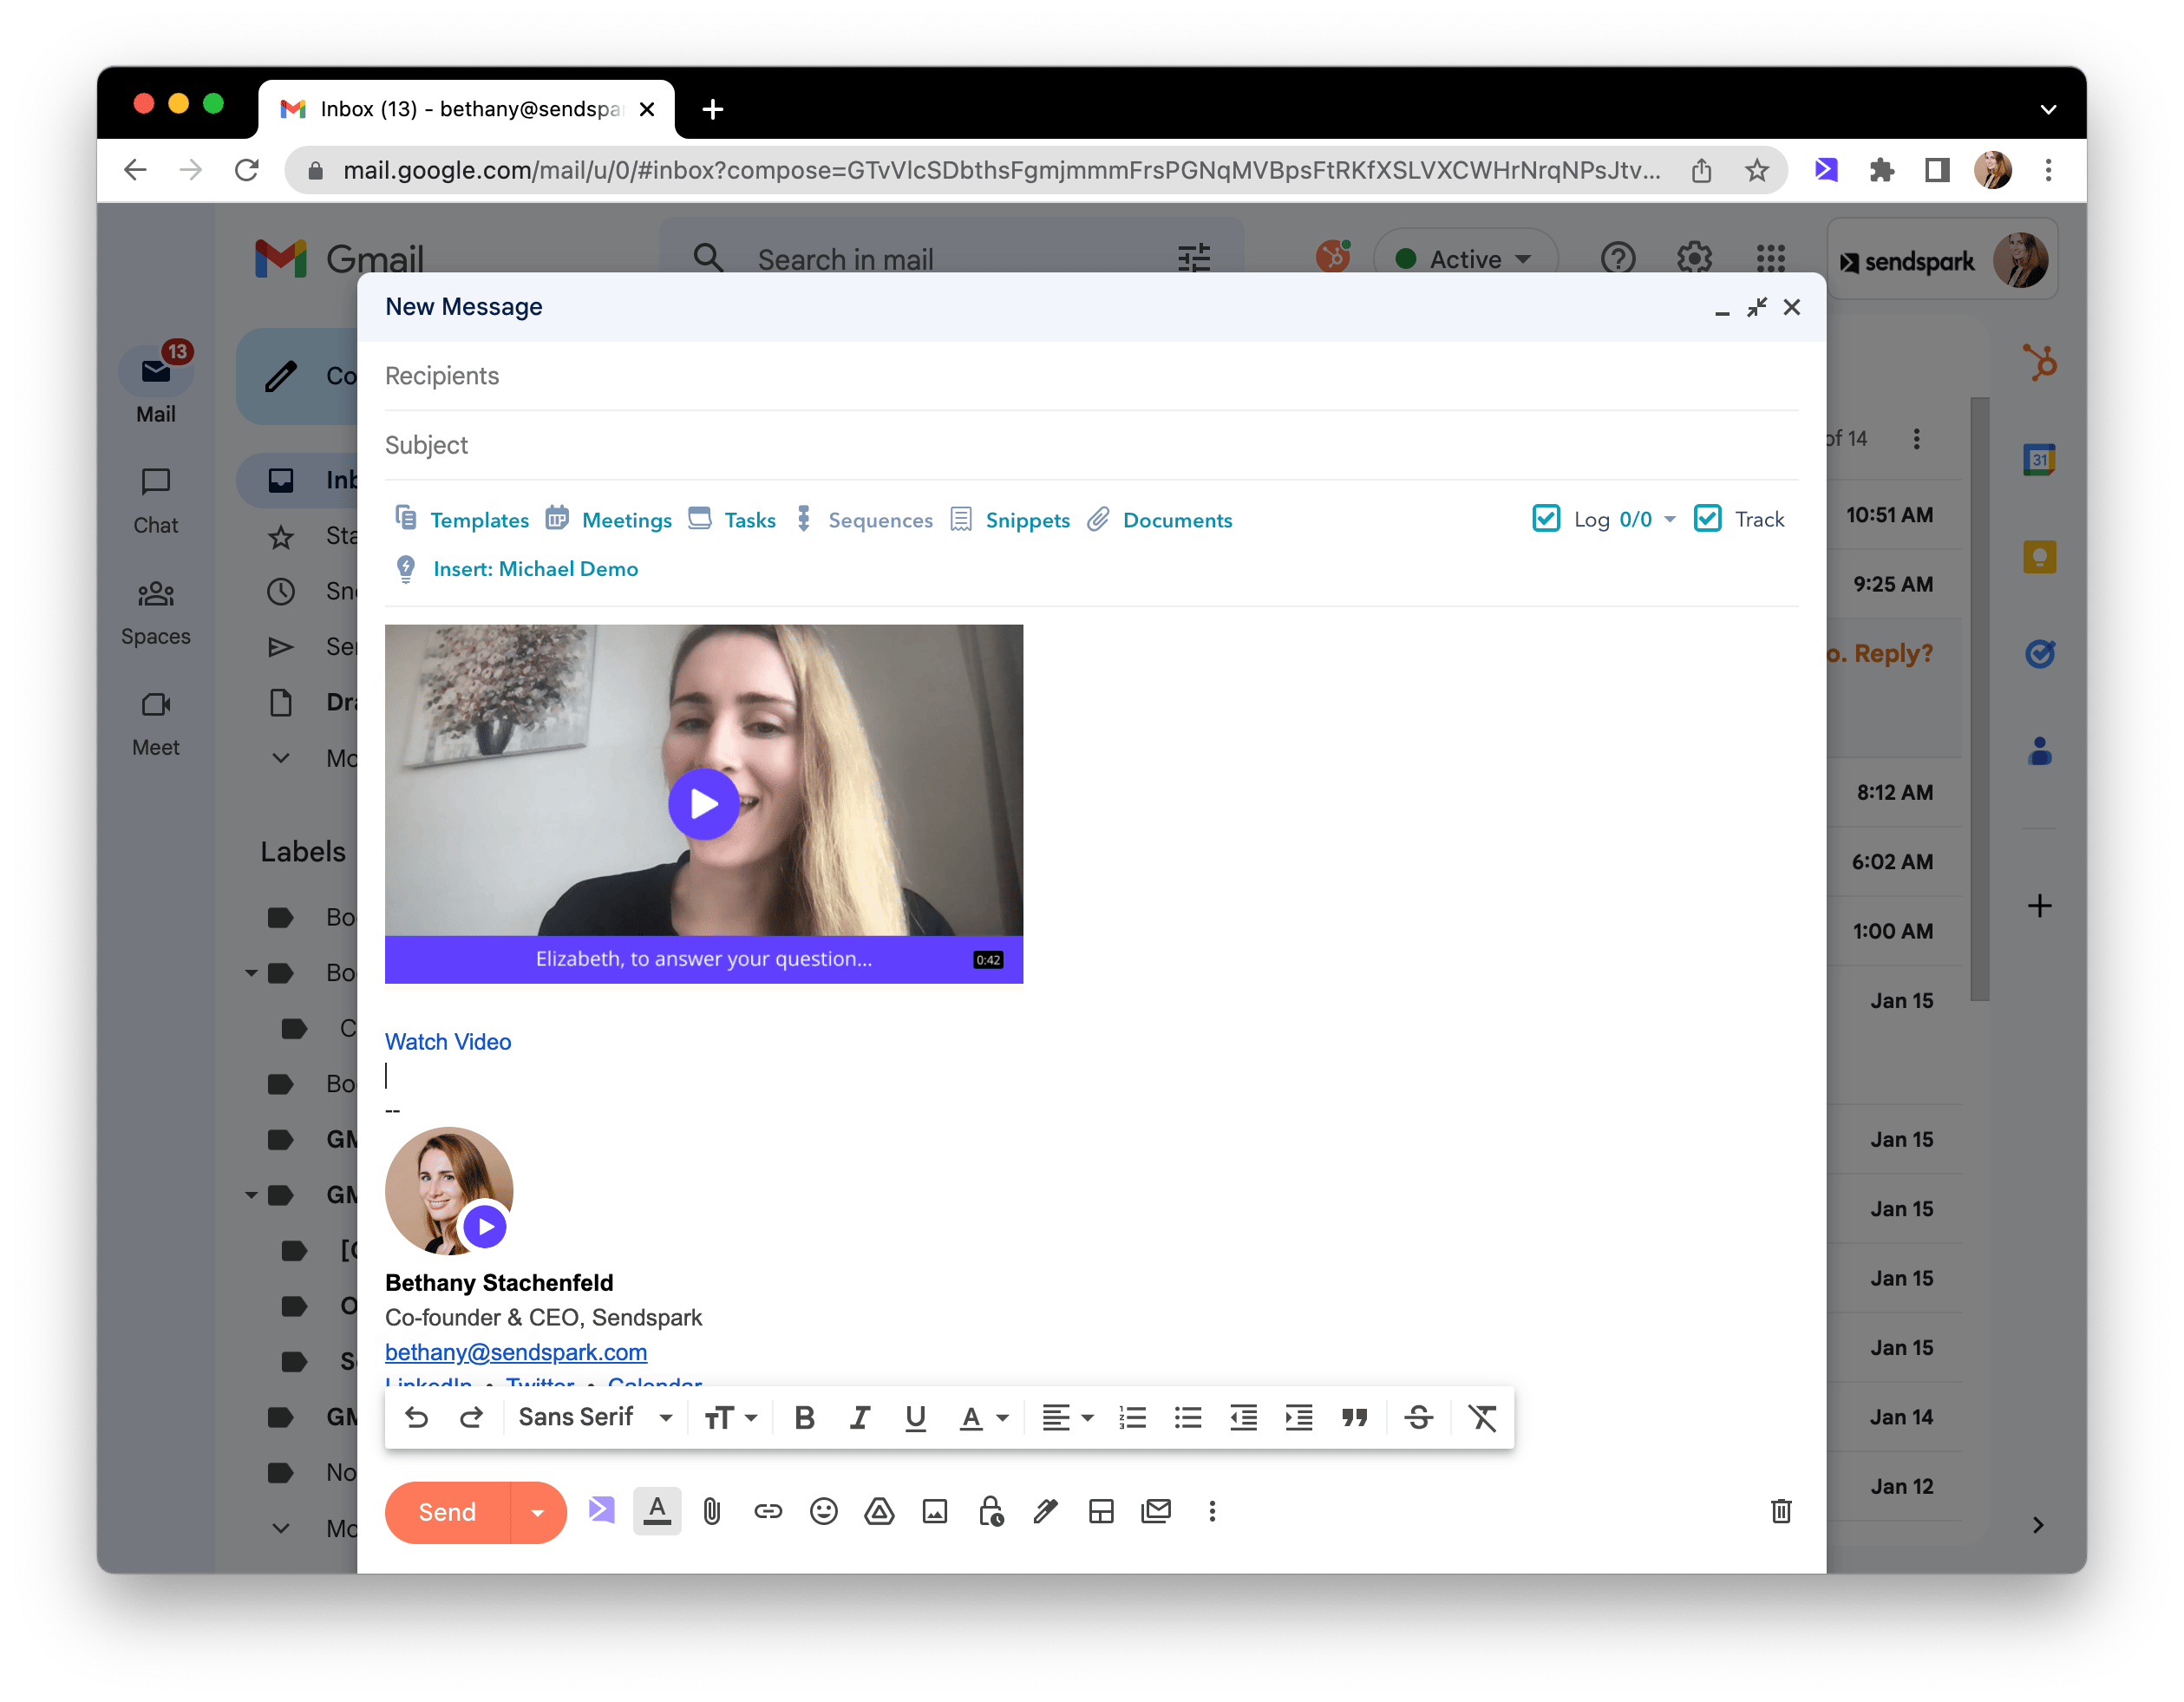Toggle the Track checkbox
Image resolution: width=2184 pixels, height=1702 pixels.
click(1707, 518)
